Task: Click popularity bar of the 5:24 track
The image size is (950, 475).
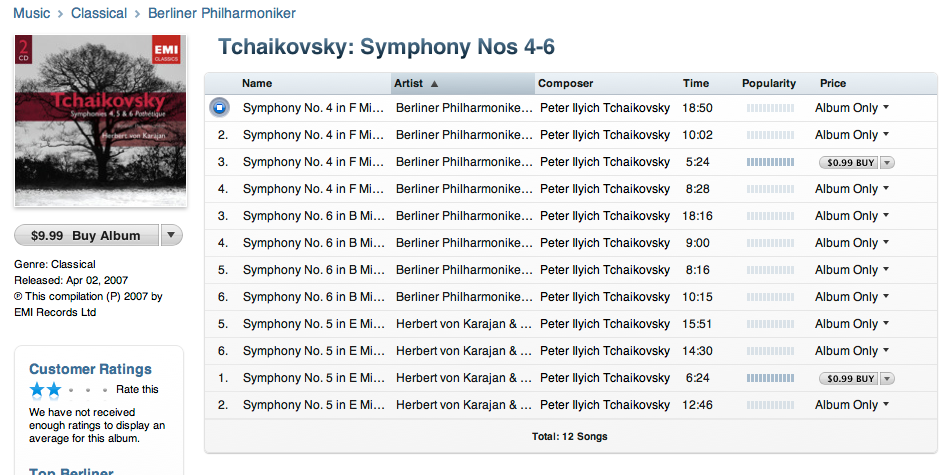Action: point(770,162)
